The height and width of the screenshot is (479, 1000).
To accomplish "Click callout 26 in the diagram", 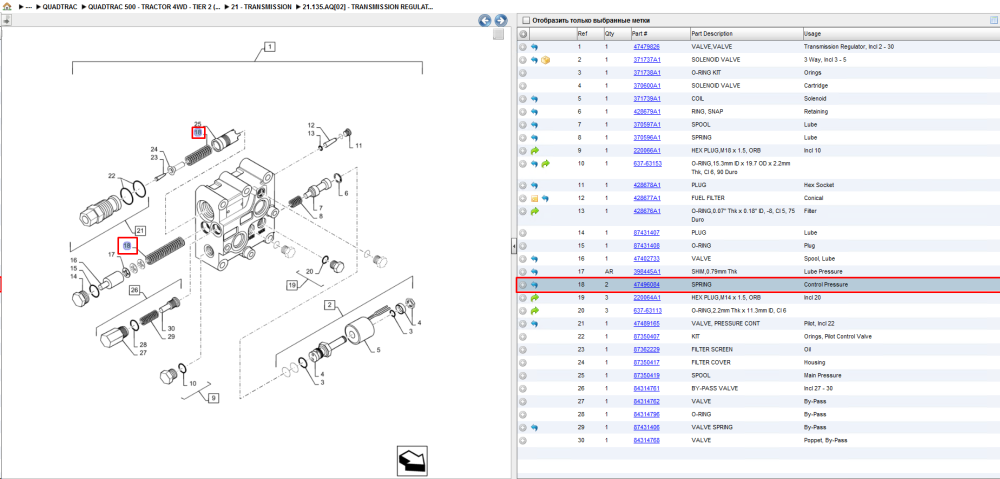I will coord(134,290).
